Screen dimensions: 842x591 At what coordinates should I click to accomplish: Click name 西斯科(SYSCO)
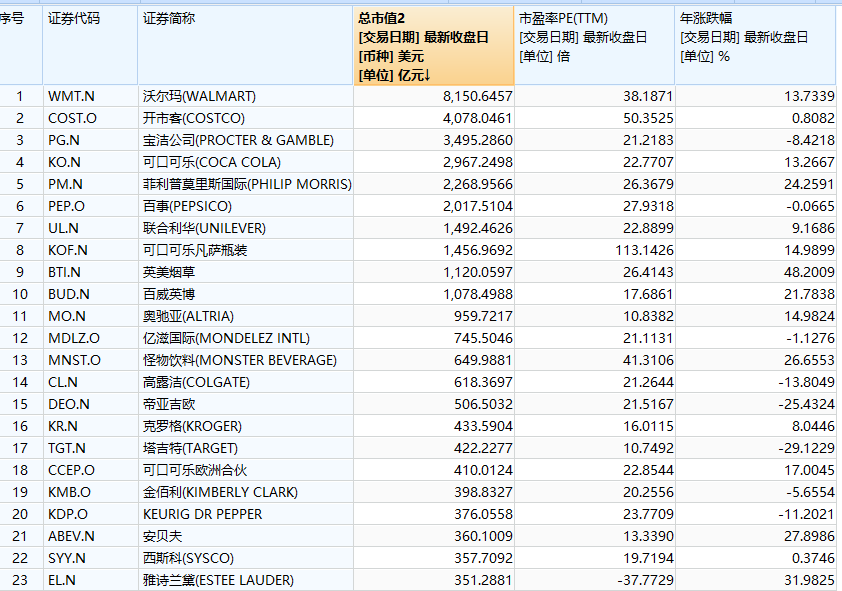click(x=188, y=559)
